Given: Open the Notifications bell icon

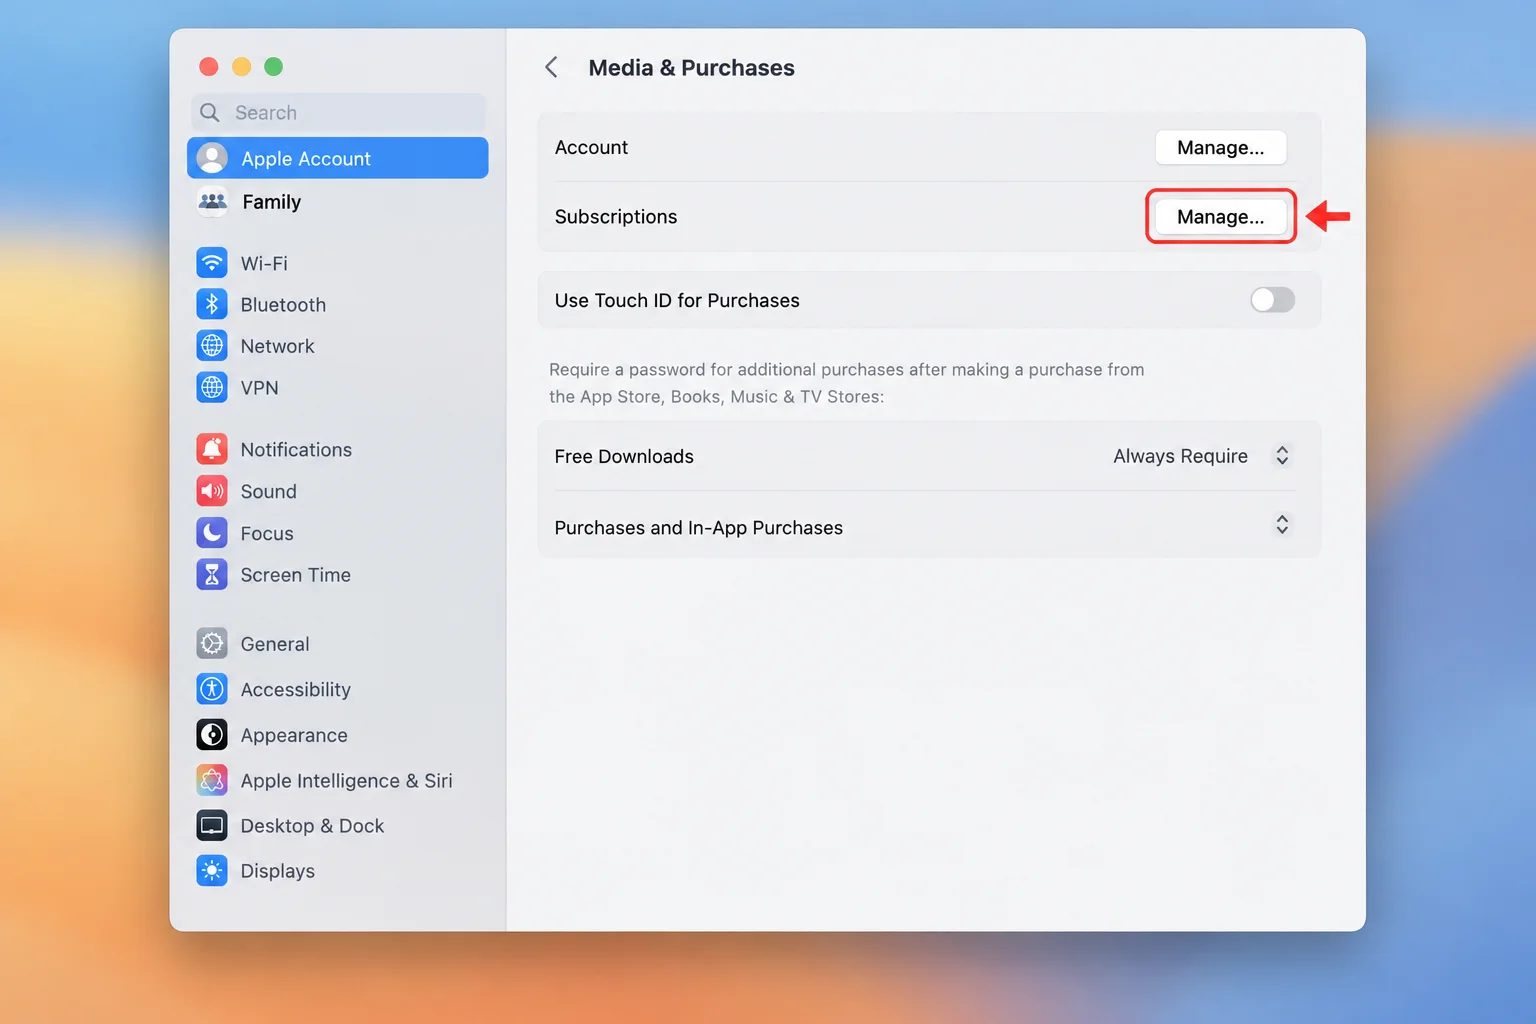Looking at the screenshot, I should click(212, 449).
